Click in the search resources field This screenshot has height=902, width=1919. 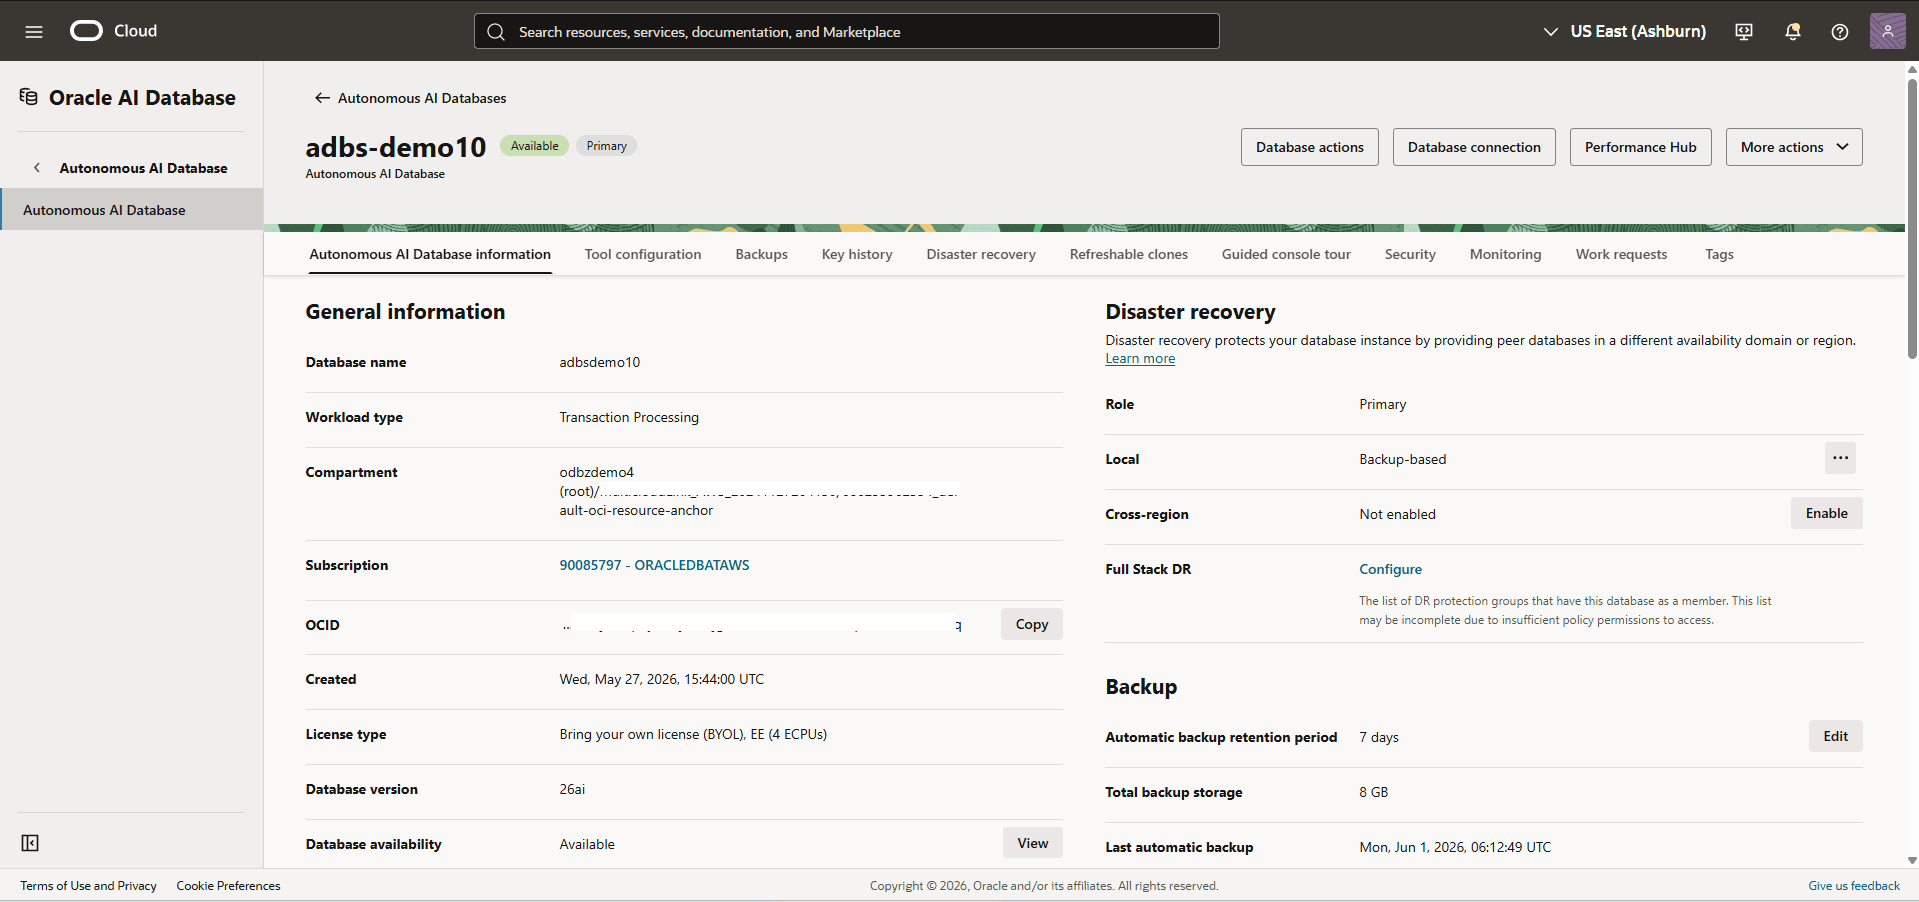tap(846, 31)
